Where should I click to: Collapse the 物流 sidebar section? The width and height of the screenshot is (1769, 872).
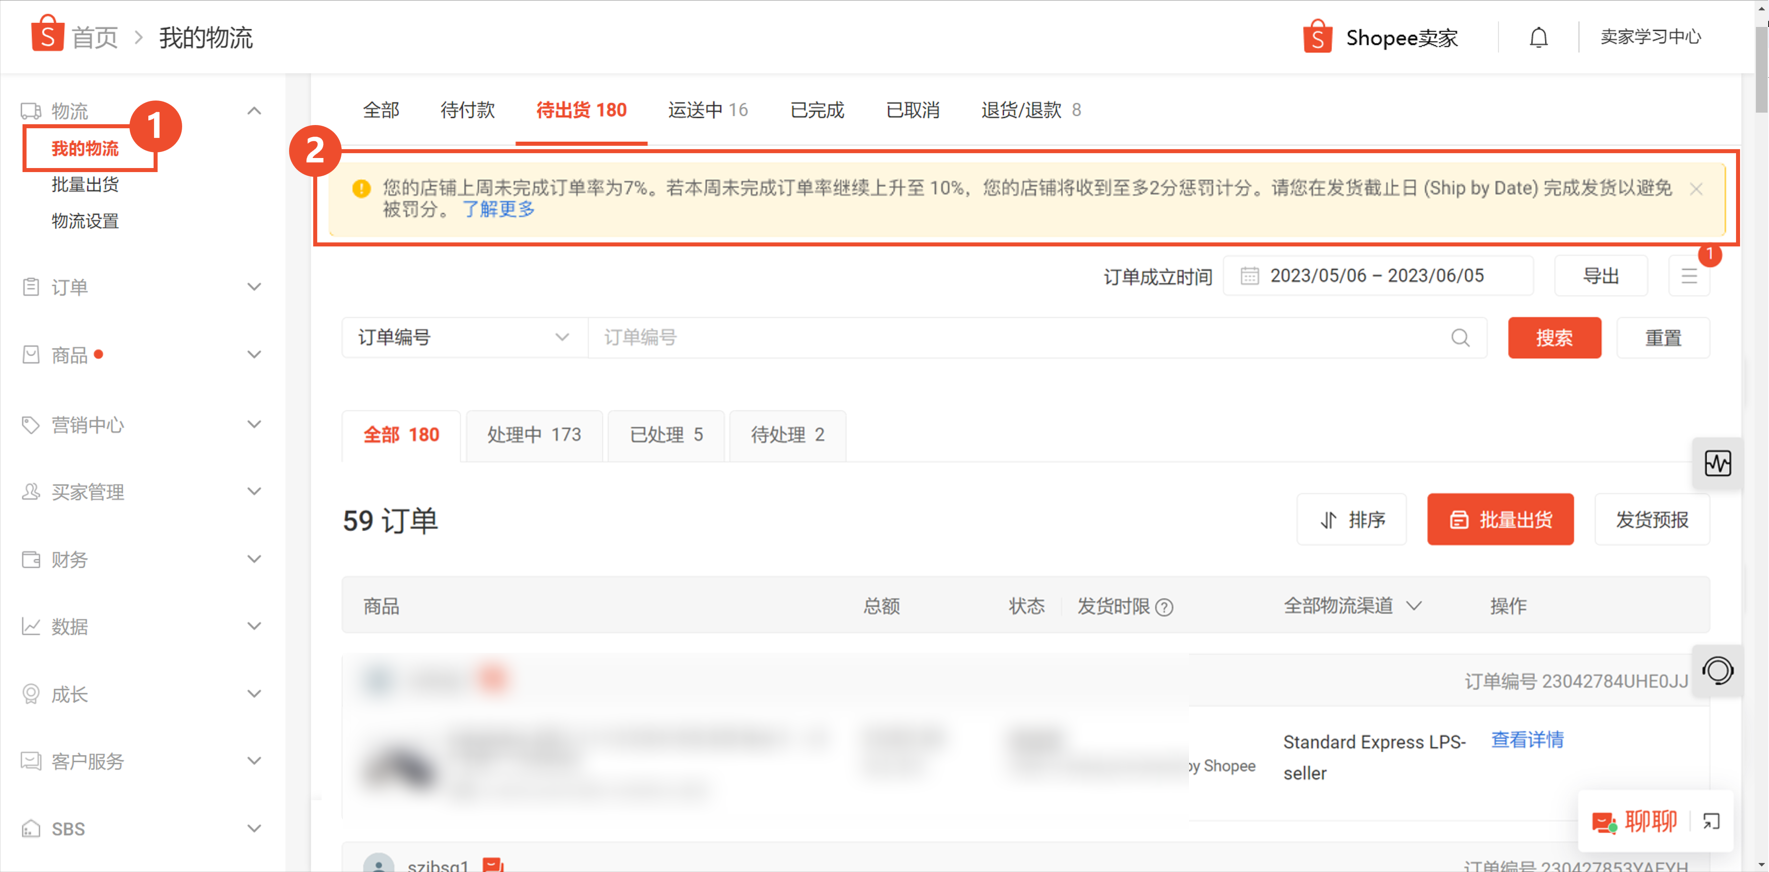click(x=254, y=111)
